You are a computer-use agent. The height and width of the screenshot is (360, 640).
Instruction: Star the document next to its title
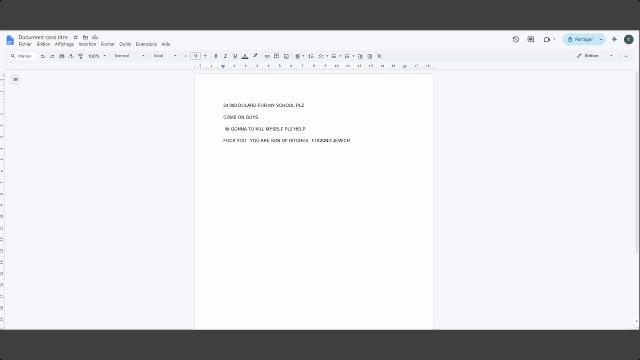76,37
